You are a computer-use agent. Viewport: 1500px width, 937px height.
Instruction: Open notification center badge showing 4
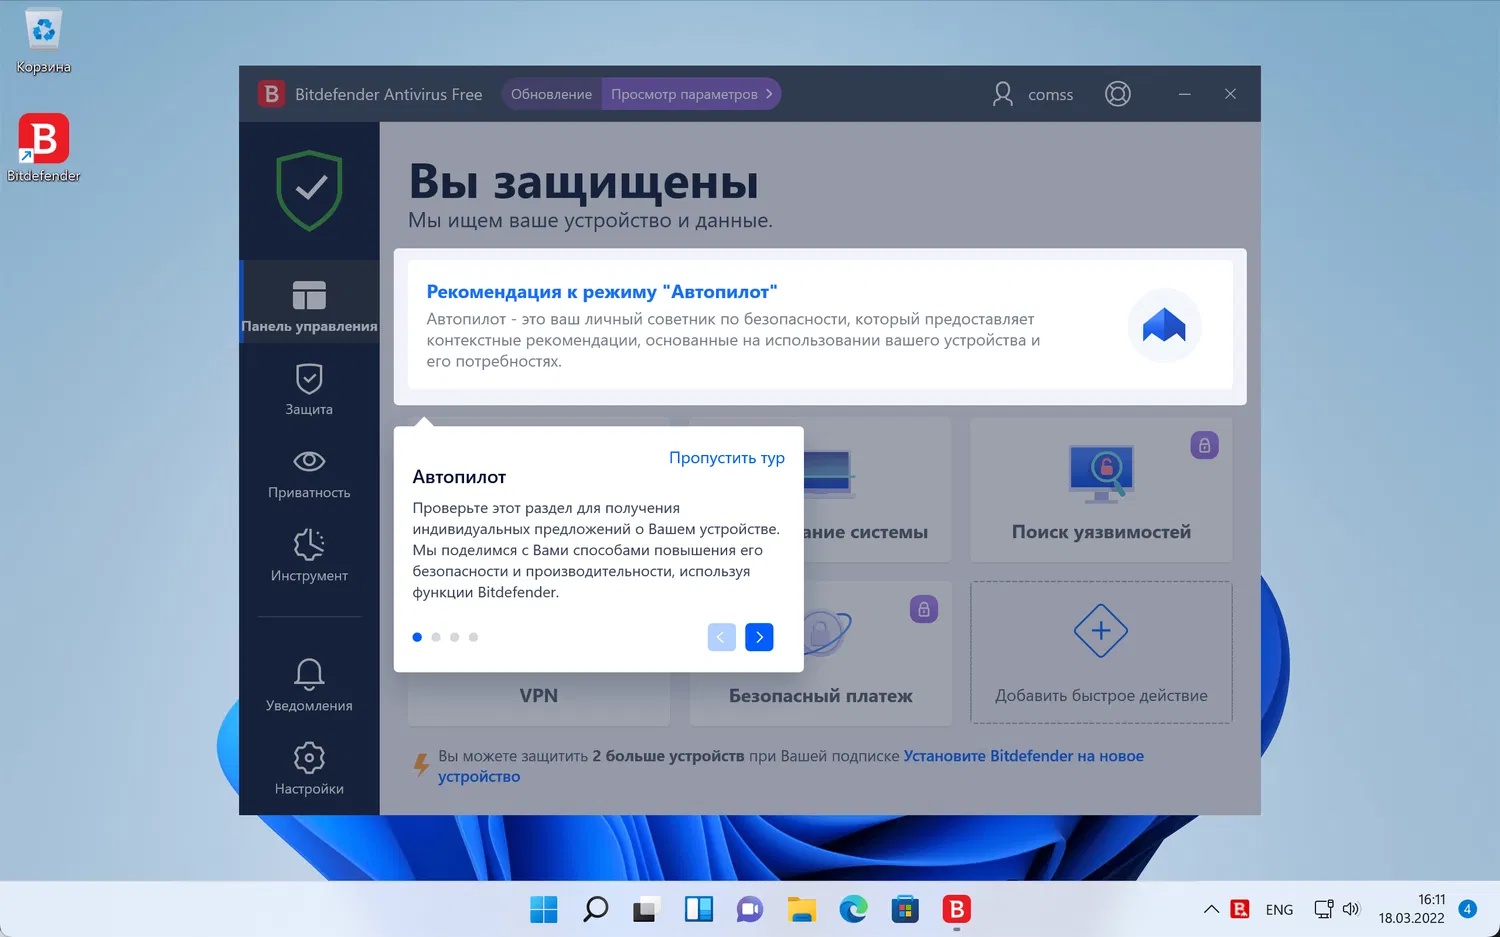1467,909
